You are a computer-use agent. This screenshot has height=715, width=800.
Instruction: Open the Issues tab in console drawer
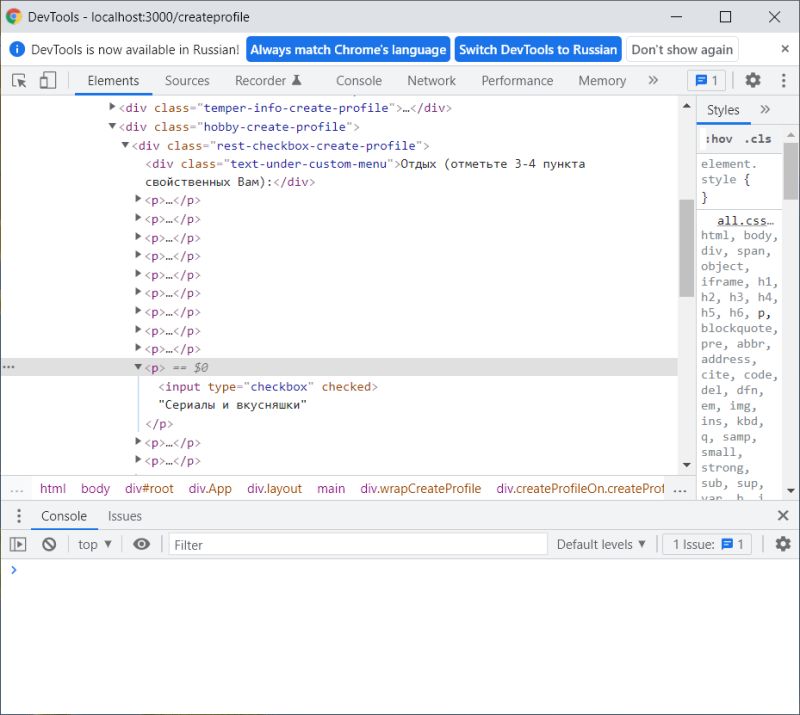124,516
